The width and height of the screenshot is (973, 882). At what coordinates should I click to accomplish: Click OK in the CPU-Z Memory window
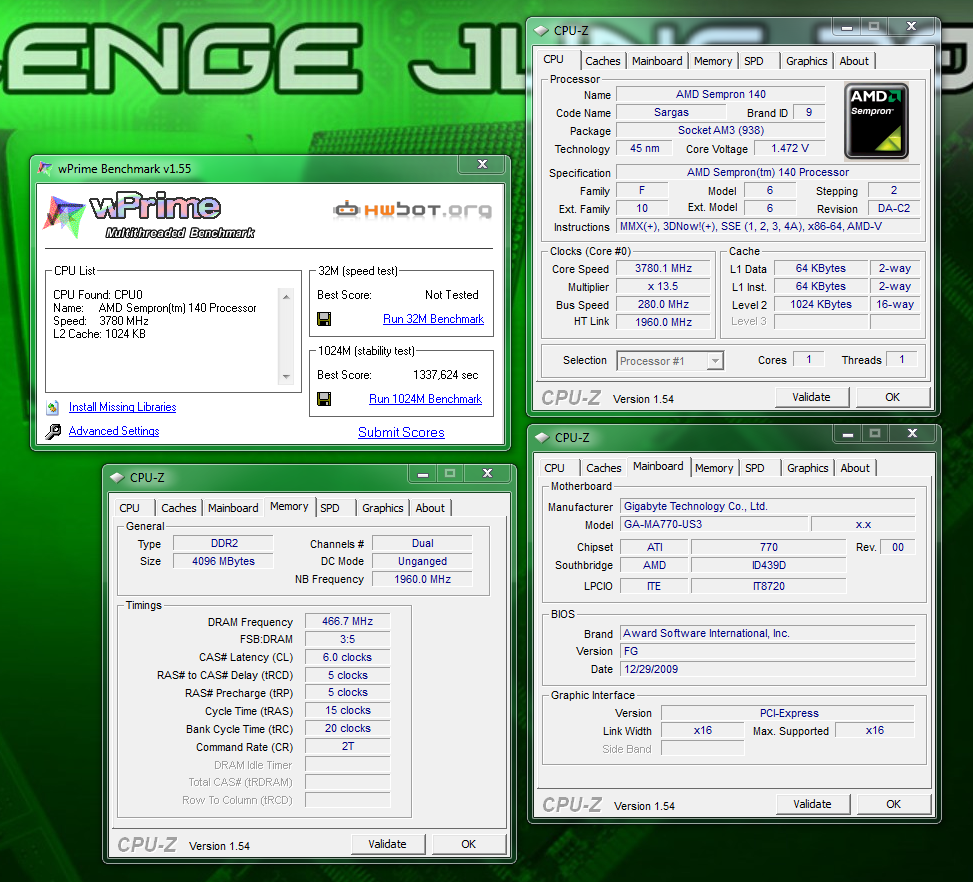tap(469, 844)
